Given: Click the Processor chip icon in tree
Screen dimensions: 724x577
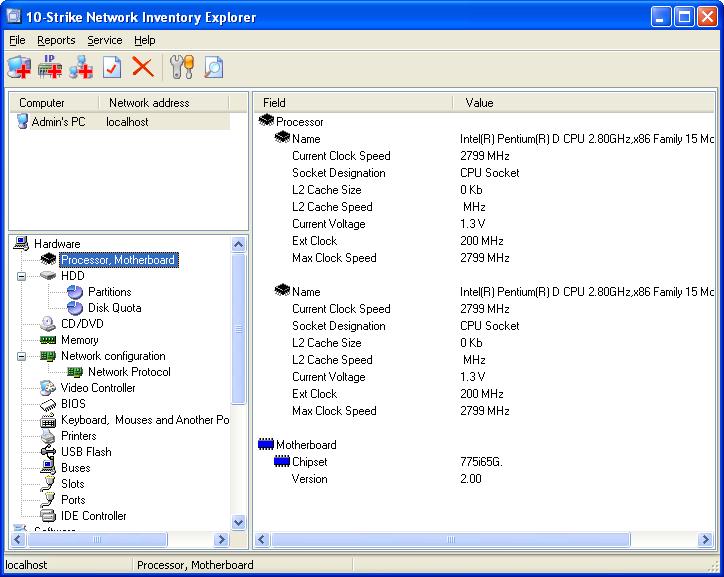Looking at the screenshot, I should tap(48, 259).
